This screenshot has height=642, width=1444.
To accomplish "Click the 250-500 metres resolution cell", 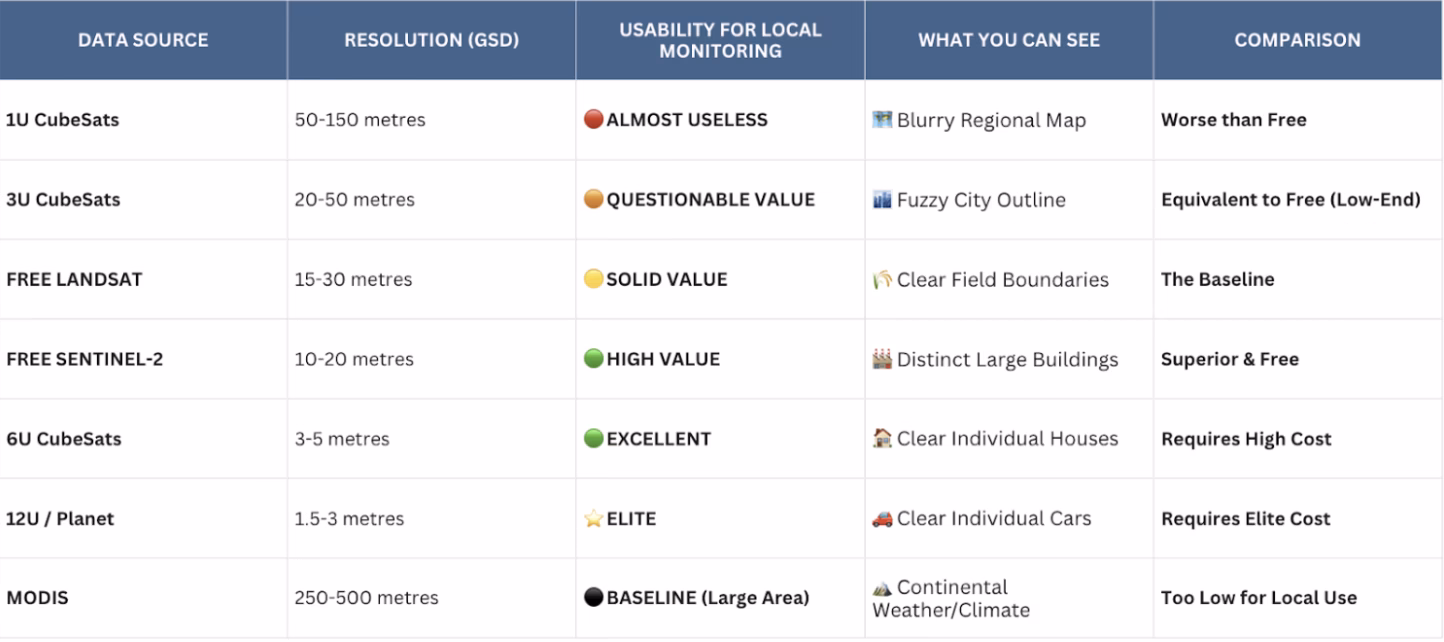I will click(x=366, y=598).
